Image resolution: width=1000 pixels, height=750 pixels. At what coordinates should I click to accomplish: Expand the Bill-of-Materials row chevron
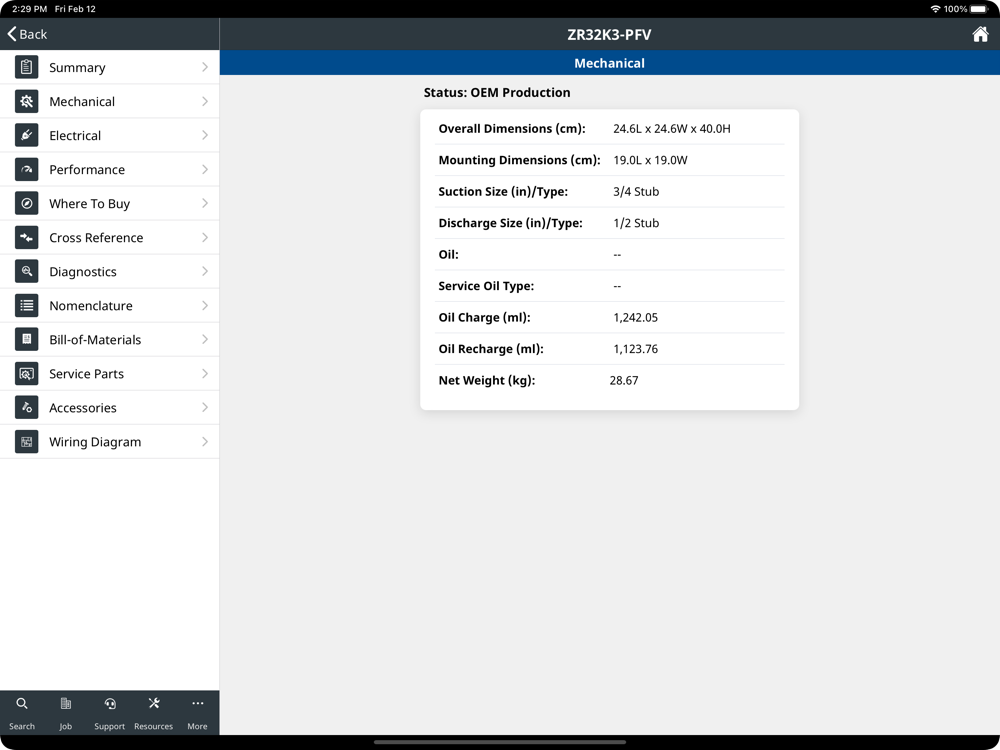pos(205,339)
